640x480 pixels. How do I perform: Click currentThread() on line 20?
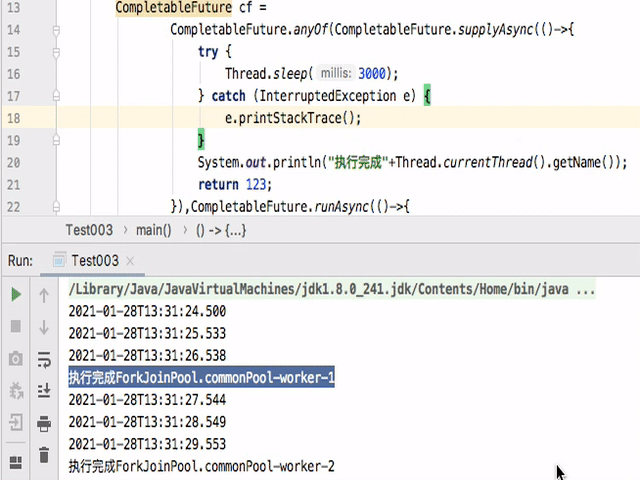coord(494,162)
